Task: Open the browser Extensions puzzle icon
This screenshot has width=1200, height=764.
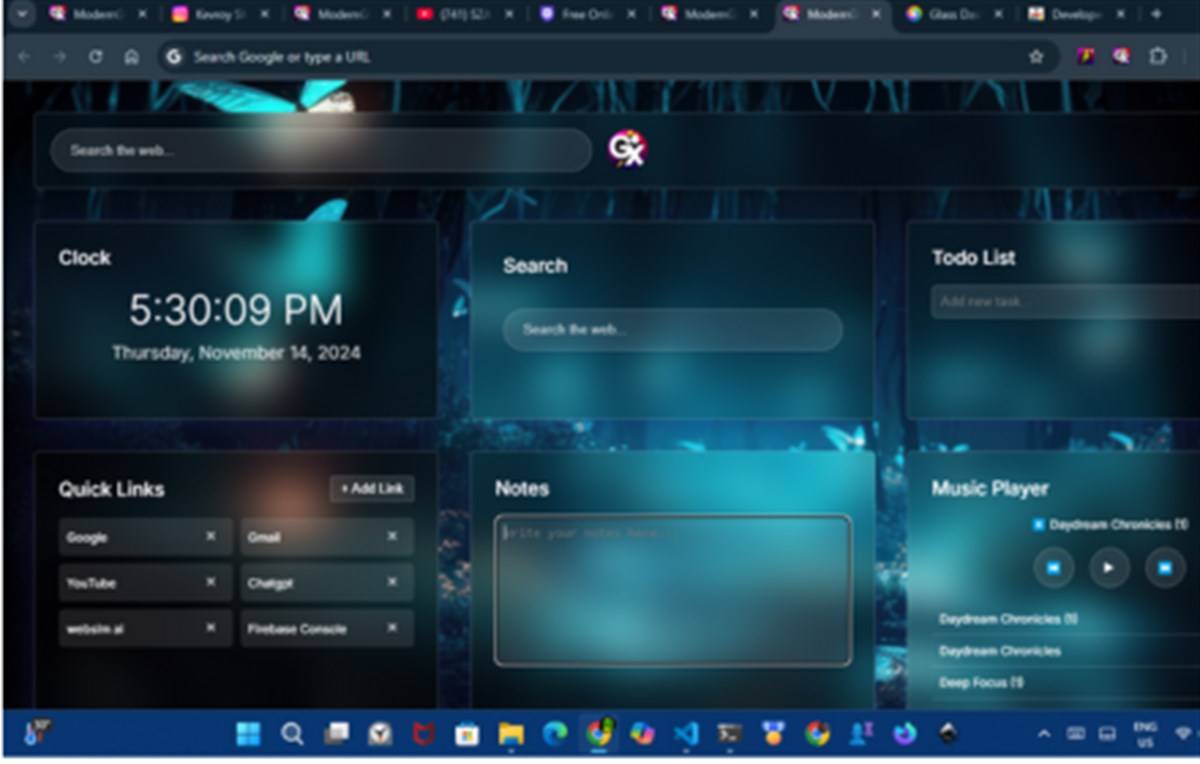Action: (1157, 57)
